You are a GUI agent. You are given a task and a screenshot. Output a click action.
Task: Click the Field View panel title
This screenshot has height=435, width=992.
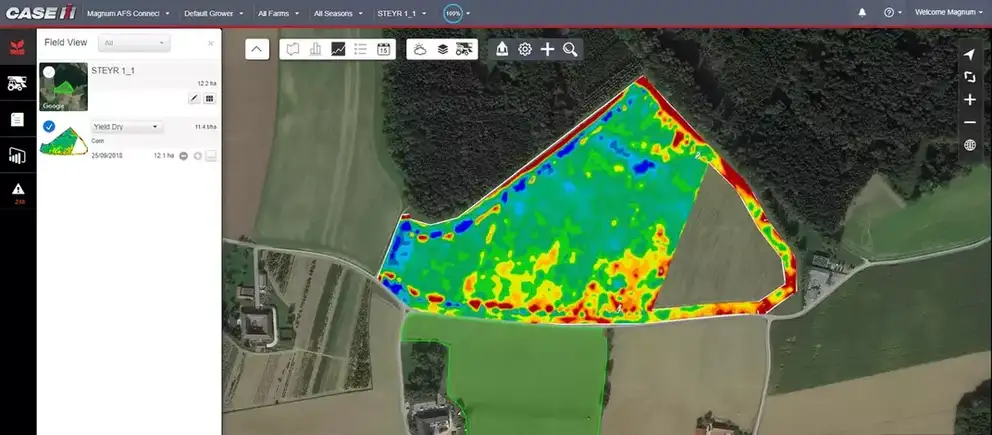pyautogui.click(x=66, y=43)
